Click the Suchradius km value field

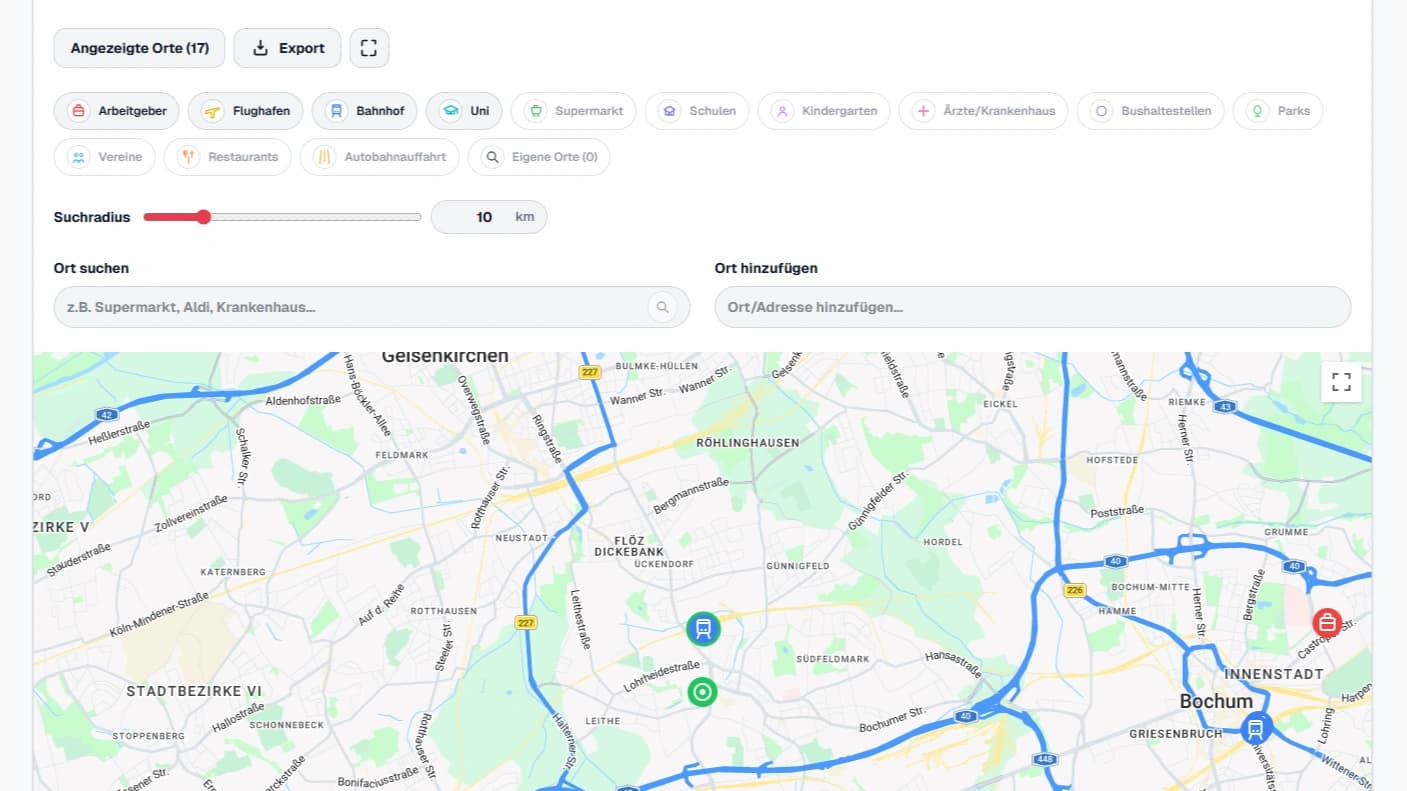coord(489,217)
